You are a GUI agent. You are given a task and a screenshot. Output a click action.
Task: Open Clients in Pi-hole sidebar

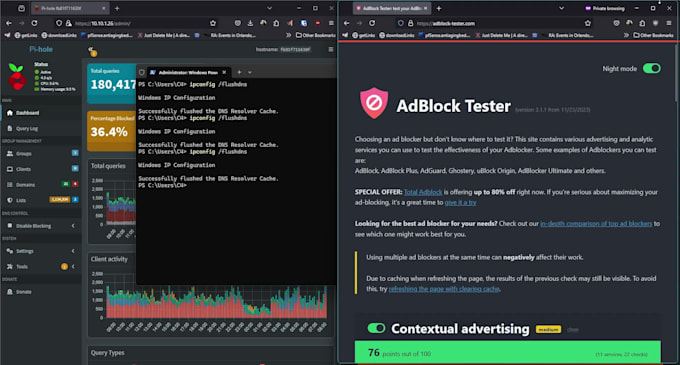pyautogui.click(x=41, y=169)
